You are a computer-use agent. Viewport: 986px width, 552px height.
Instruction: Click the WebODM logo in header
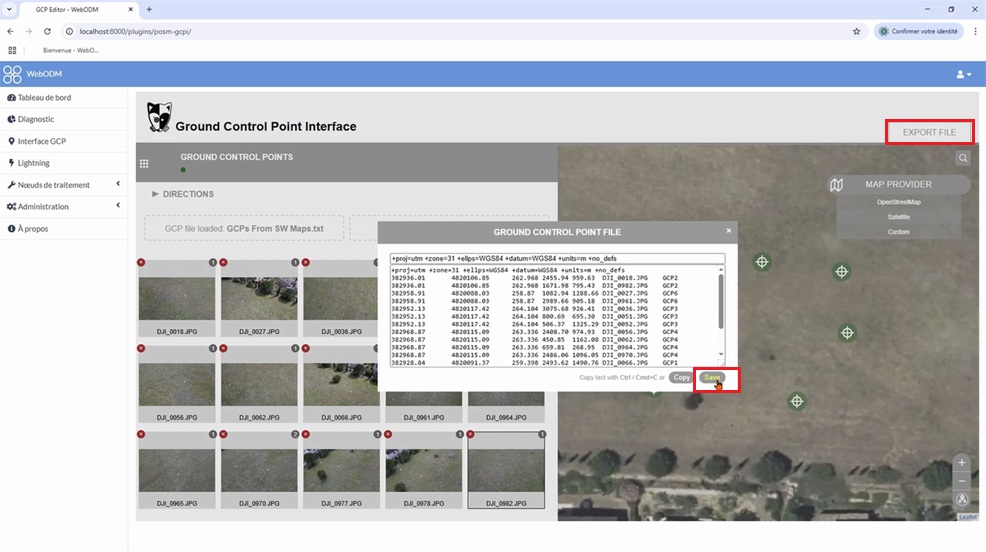point(12,74)
